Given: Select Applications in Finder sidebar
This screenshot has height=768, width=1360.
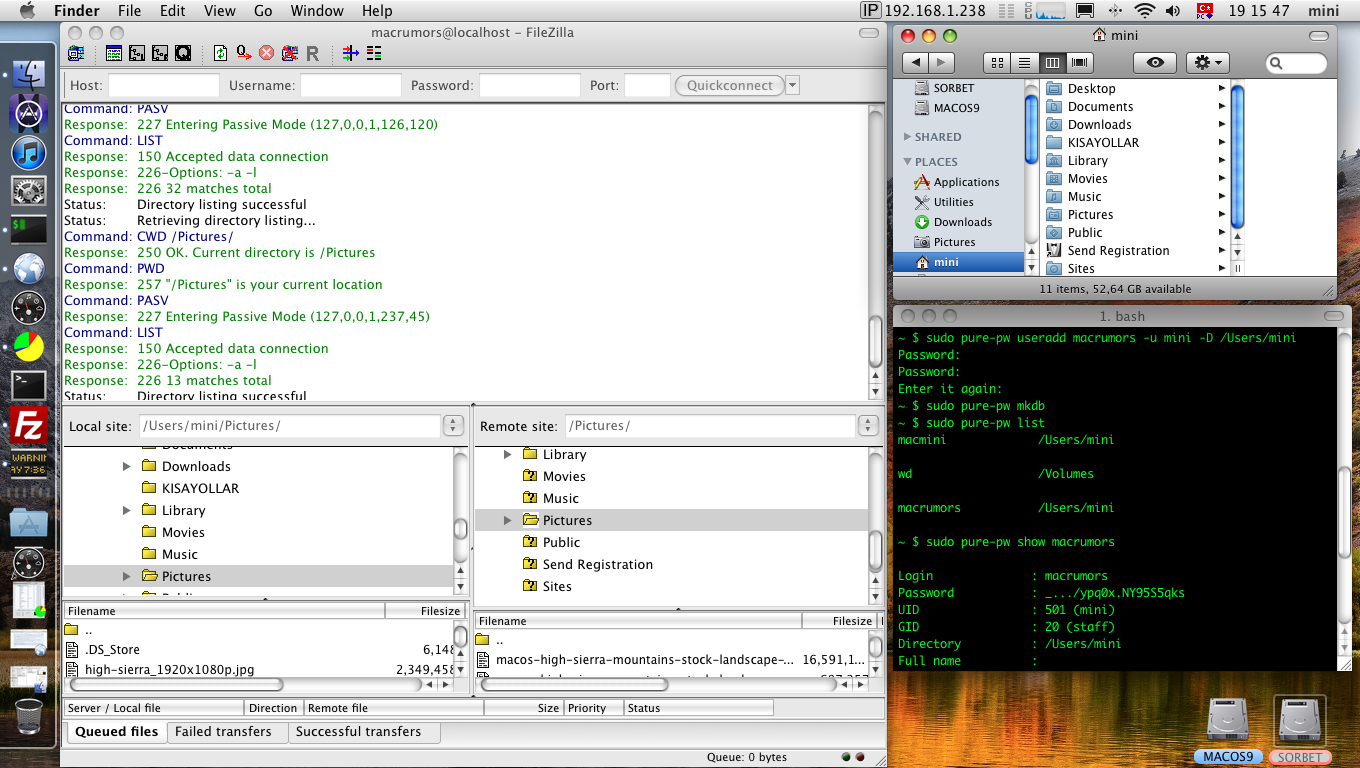Looking at the screenshot, I should (958, 182).
